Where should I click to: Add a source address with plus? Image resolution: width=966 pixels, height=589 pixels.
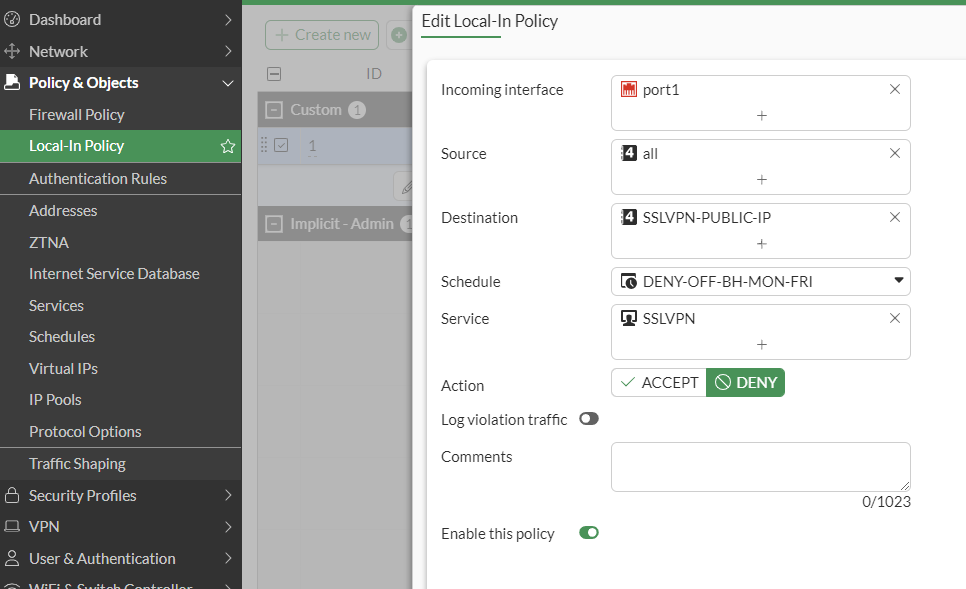[761, 180]
